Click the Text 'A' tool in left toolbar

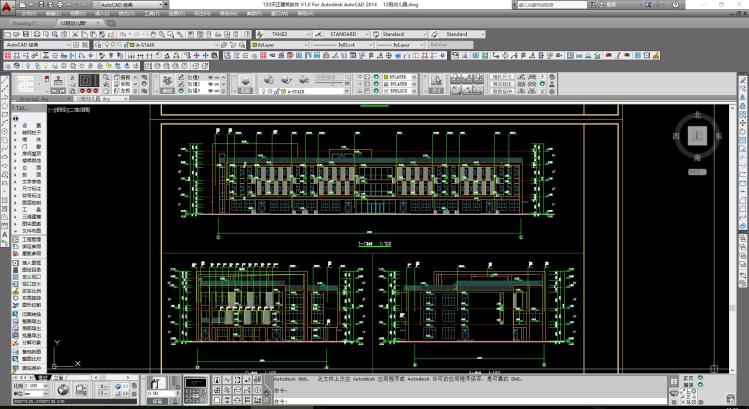[x=5, y=234]
